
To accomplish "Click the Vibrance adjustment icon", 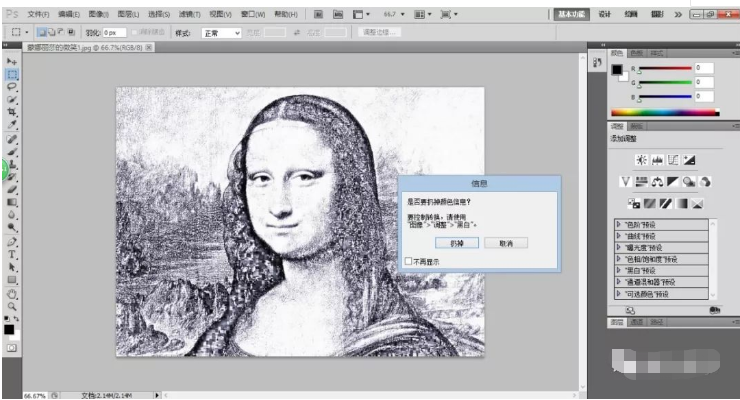I will pos(625,182).
